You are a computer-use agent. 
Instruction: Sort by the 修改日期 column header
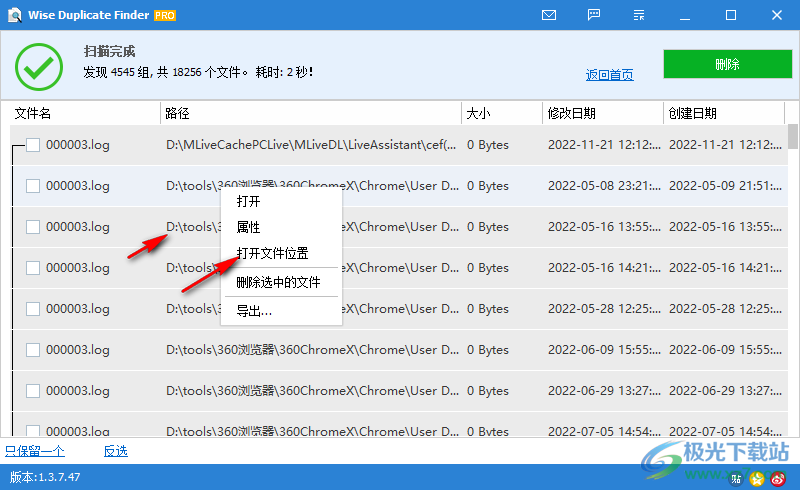tap(603, 113)
